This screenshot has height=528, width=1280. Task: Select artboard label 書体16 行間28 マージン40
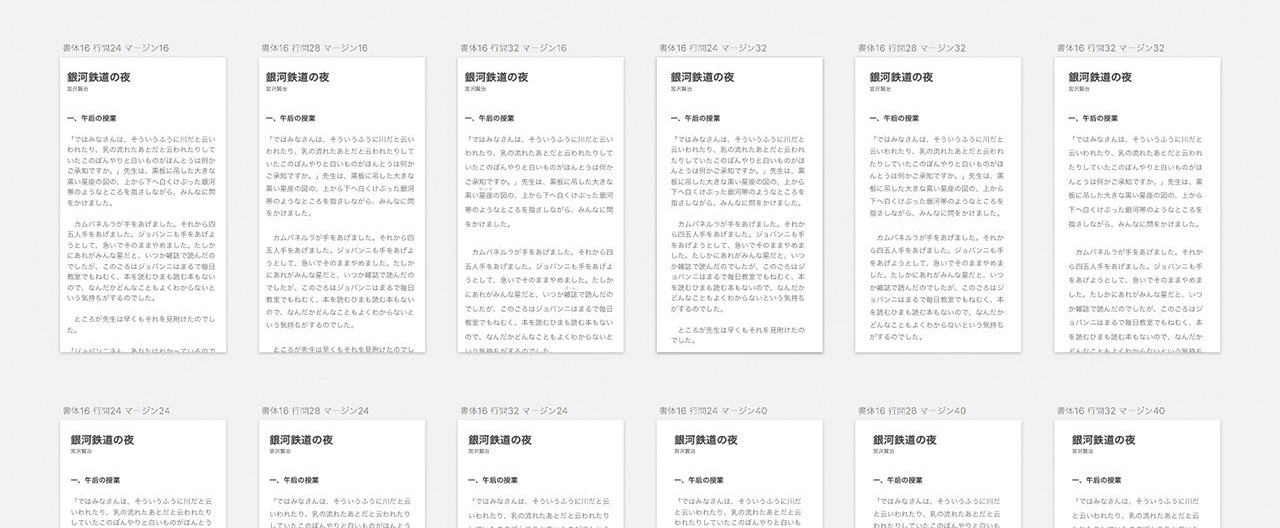click(912, 411)
